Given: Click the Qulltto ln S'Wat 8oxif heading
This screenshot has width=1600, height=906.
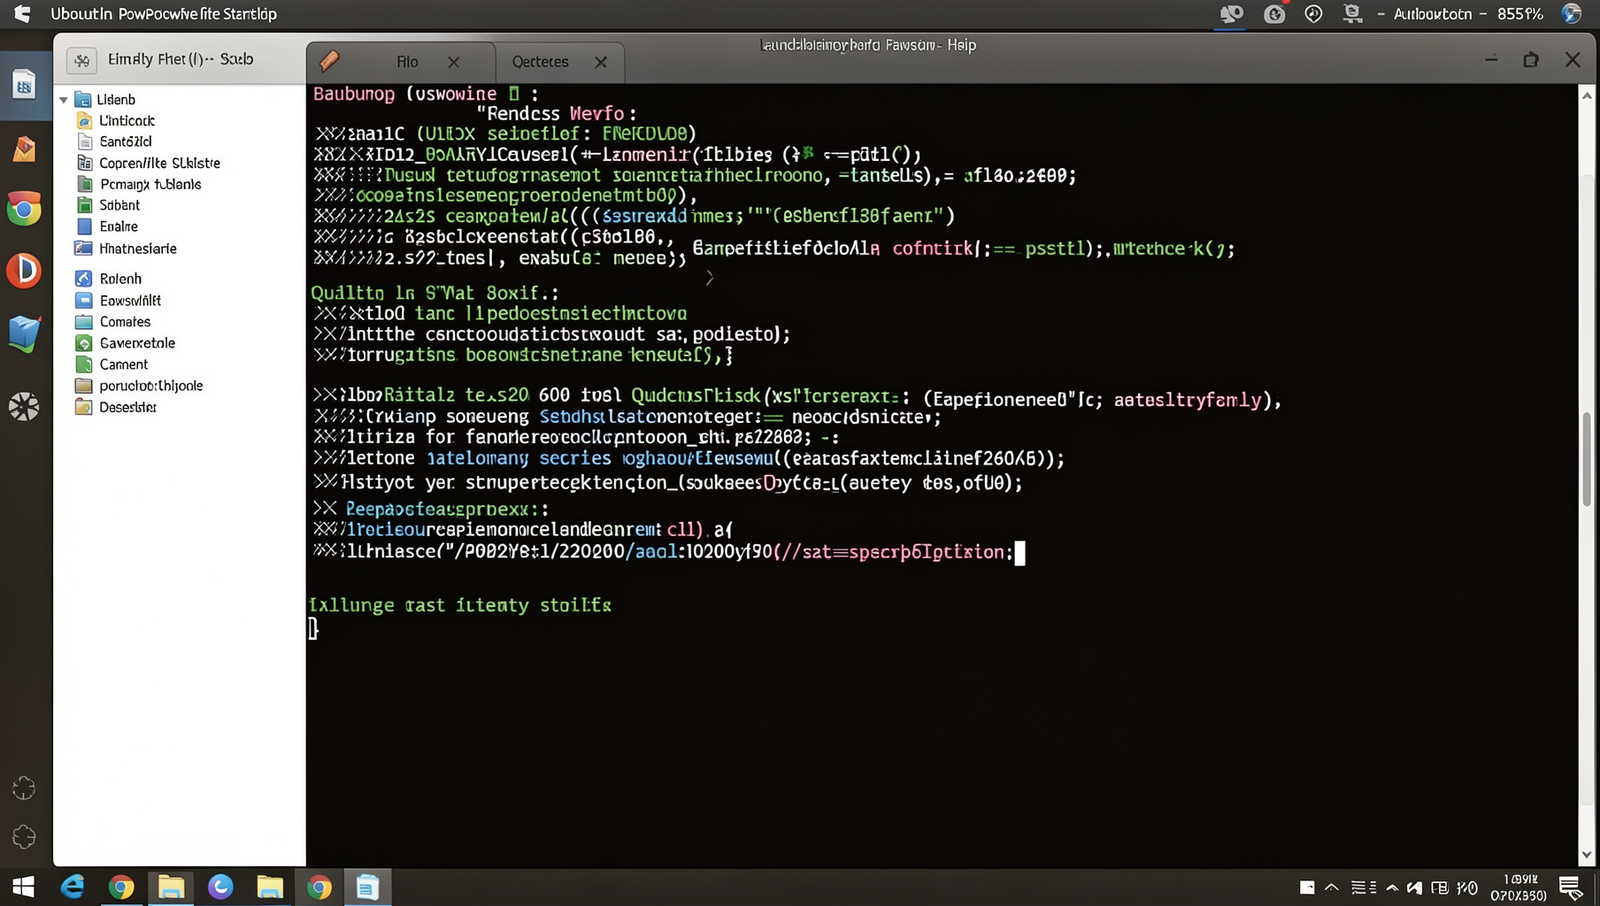Looking at the screenshot, I should coord(435,293).
